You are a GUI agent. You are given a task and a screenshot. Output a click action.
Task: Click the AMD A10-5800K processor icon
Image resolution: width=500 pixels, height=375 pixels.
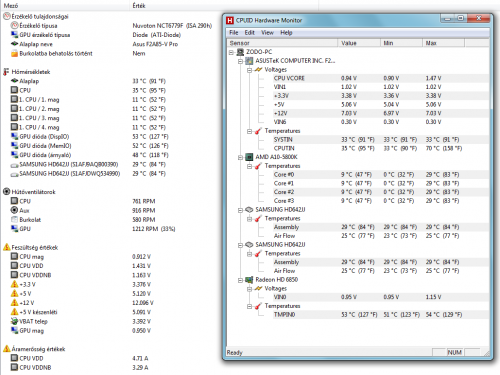click(249, 157)
